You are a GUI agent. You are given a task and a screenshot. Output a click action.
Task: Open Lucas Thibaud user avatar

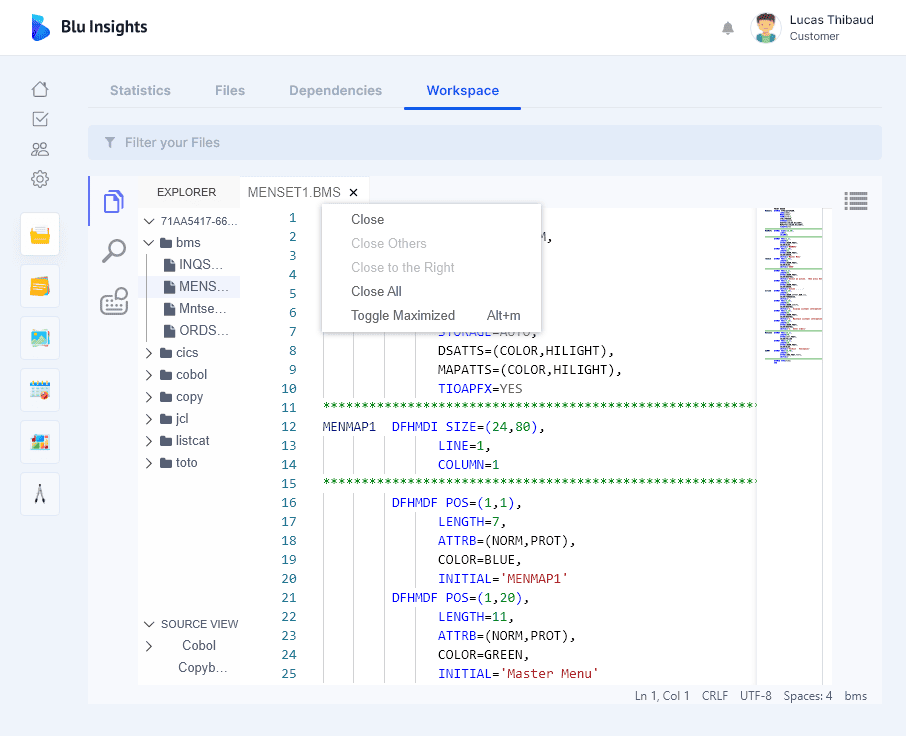766,28
